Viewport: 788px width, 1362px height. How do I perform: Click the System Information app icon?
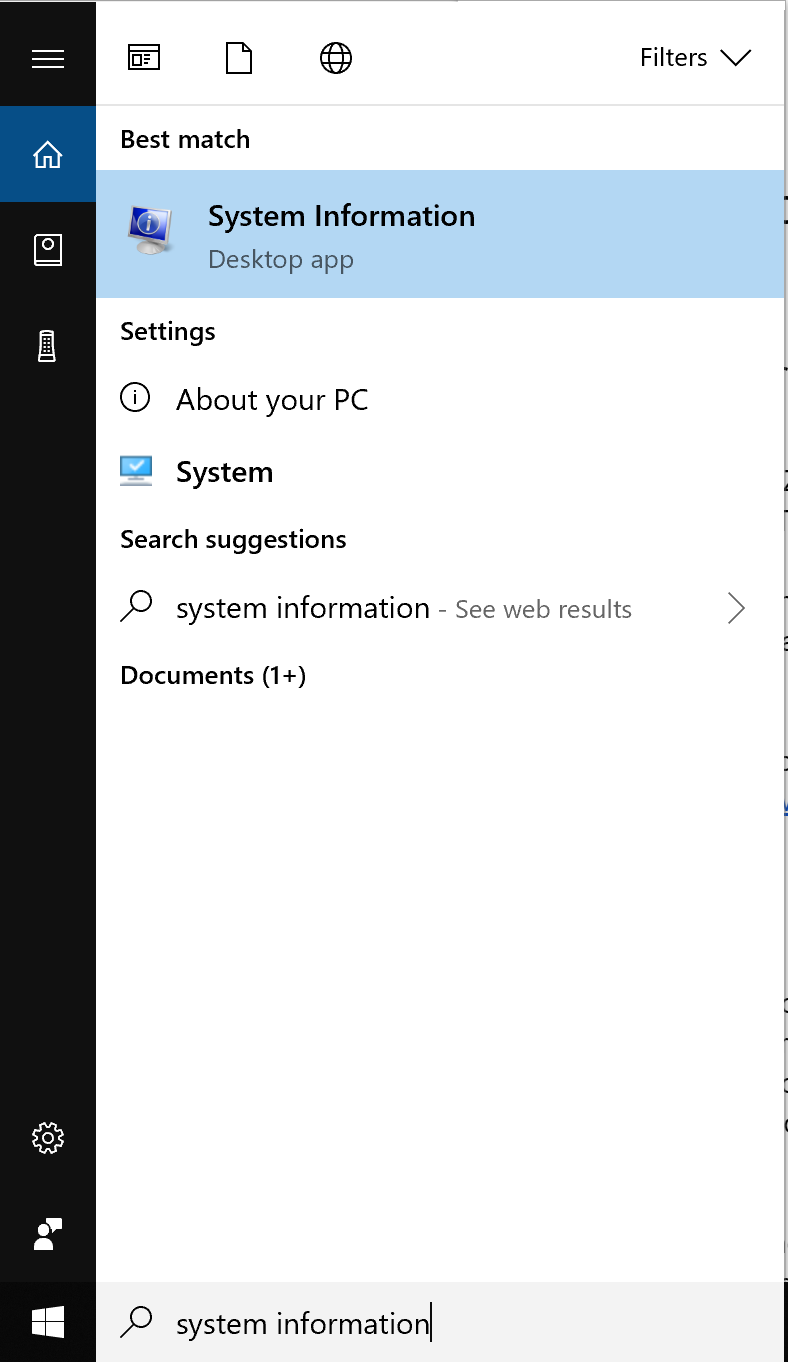tap(150, 231)
